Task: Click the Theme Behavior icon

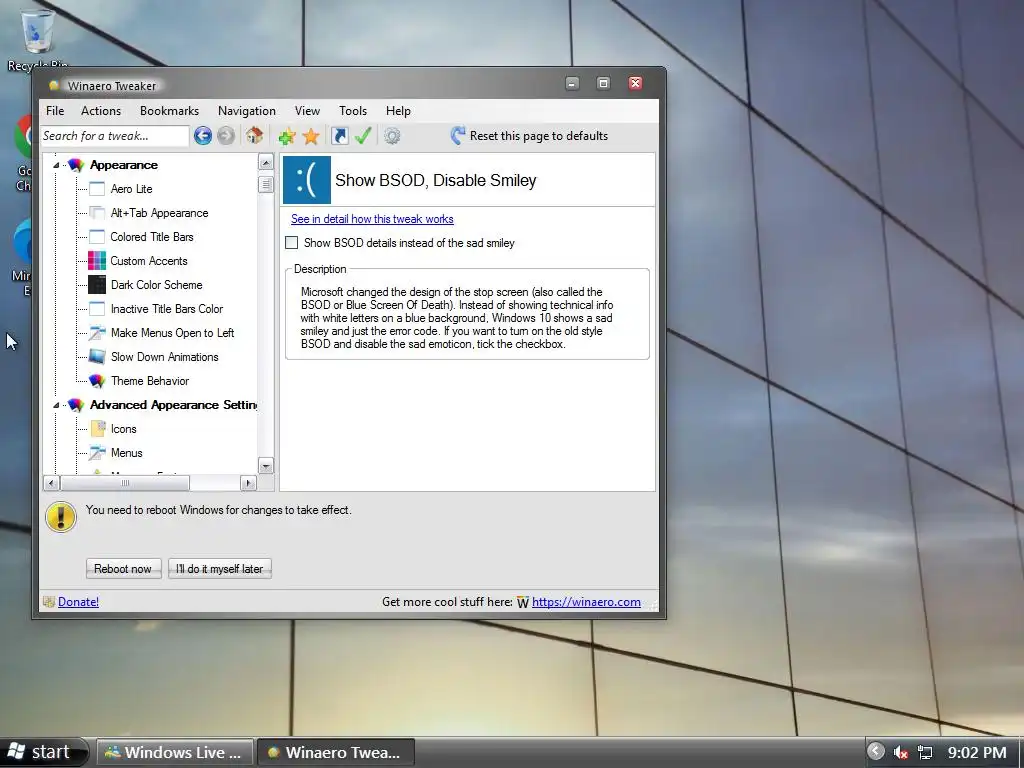Action: click(97, 381)
